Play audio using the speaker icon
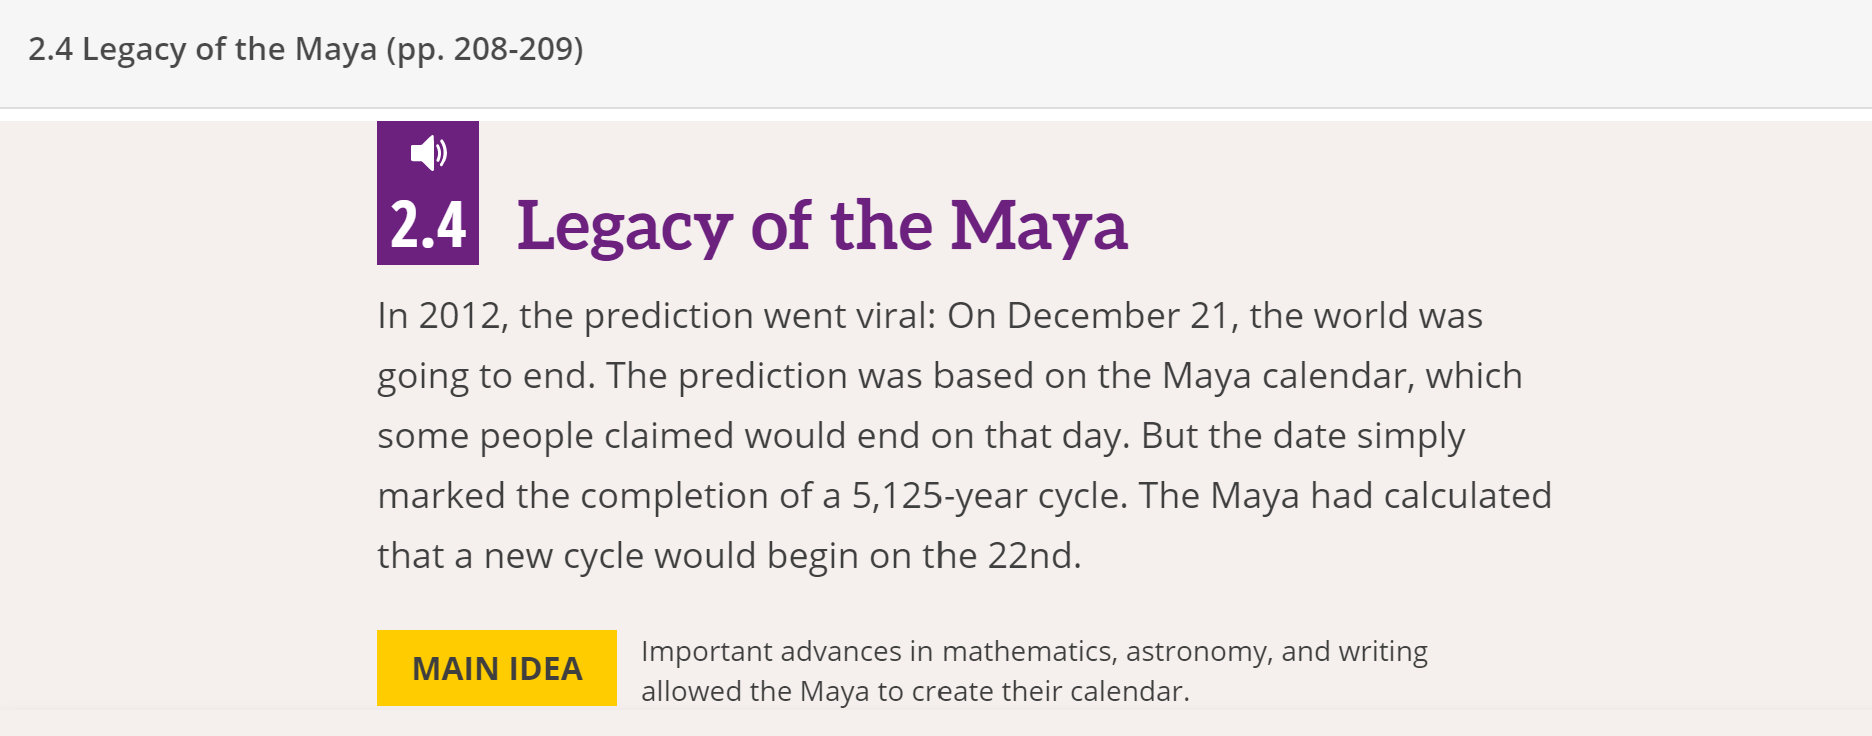The width and height of the screenshot is (1872, 736). (x=429, y=153)
